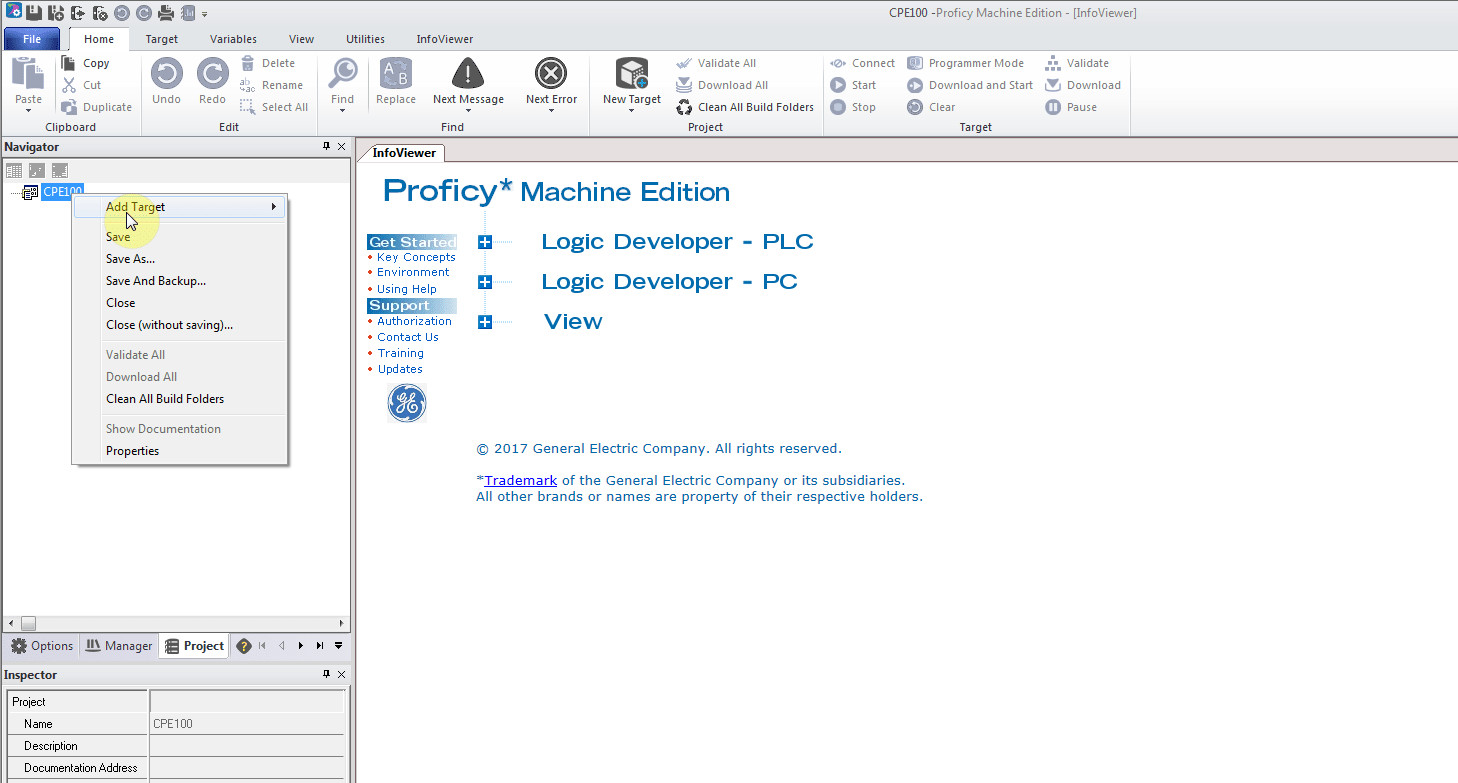This screenshot has height=783, width=1458.
Task: Open the Updates support link
Action: click(x=400, y=369)
